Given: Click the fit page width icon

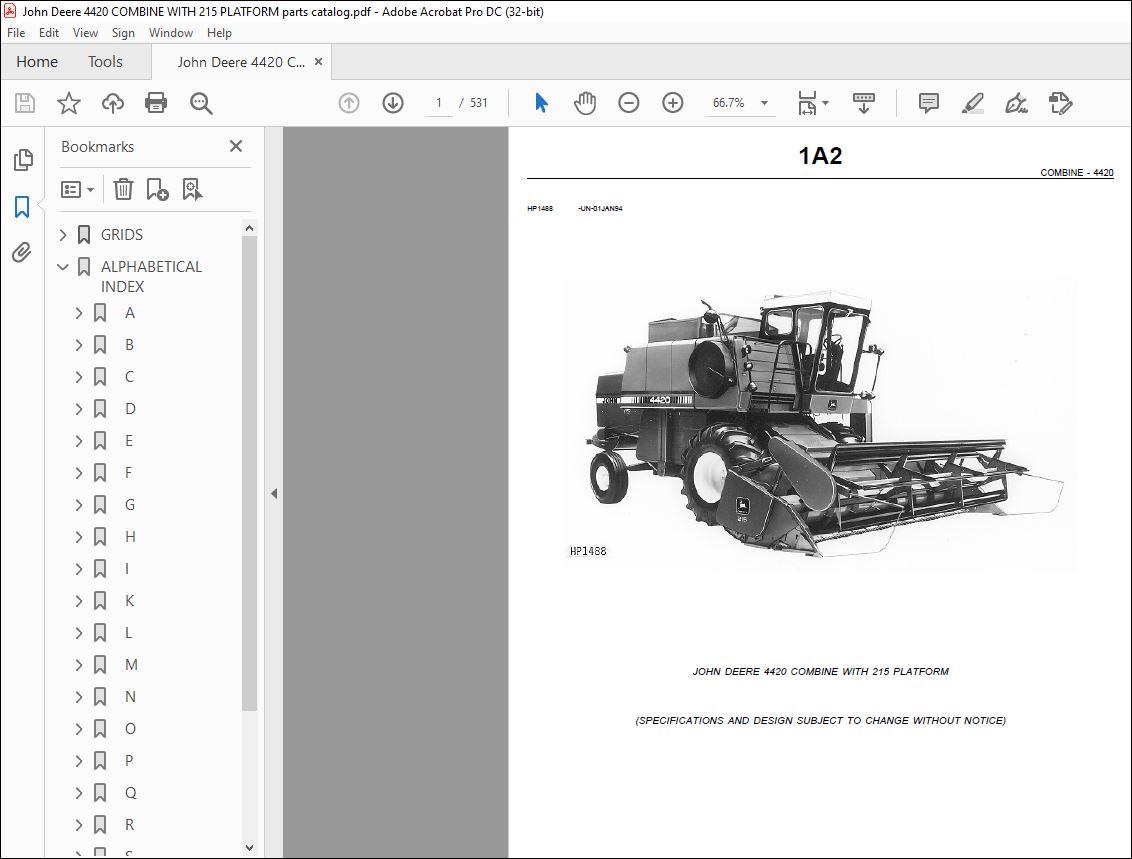Looking at the screenshot, I should [807, 103].
